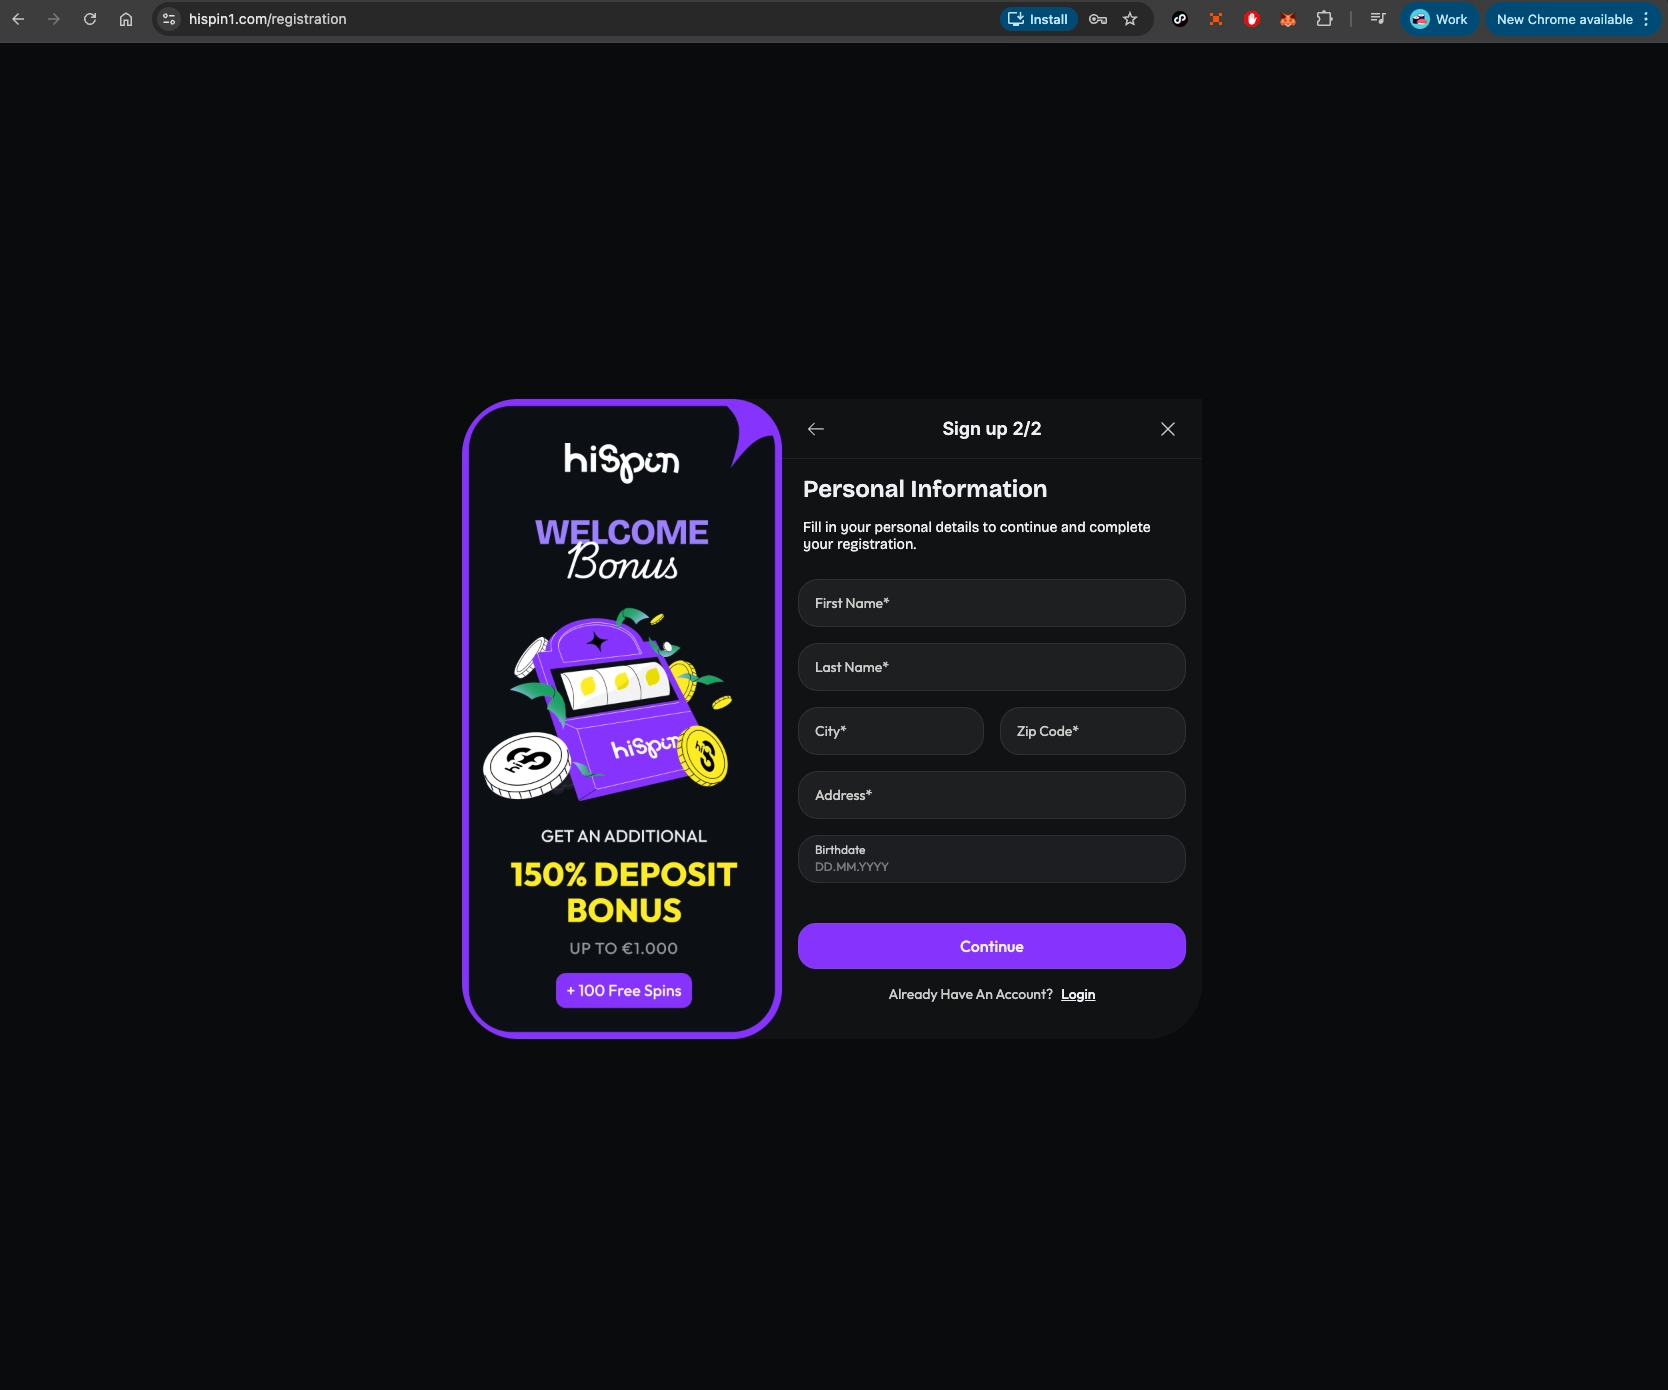The image size is (1668, 1390).
Task: Go back to sign up step one
Action: pos(816,429)
